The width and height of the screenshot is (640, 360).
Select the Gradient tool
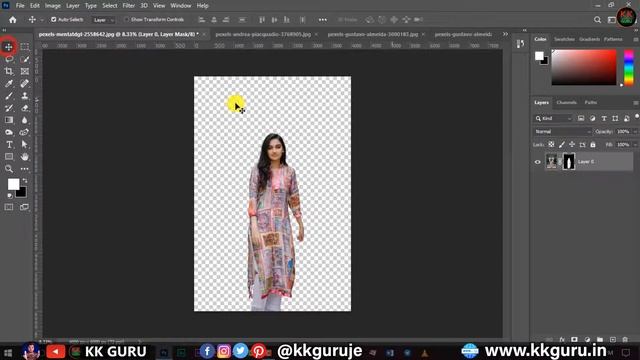click(x=9, y=120)
